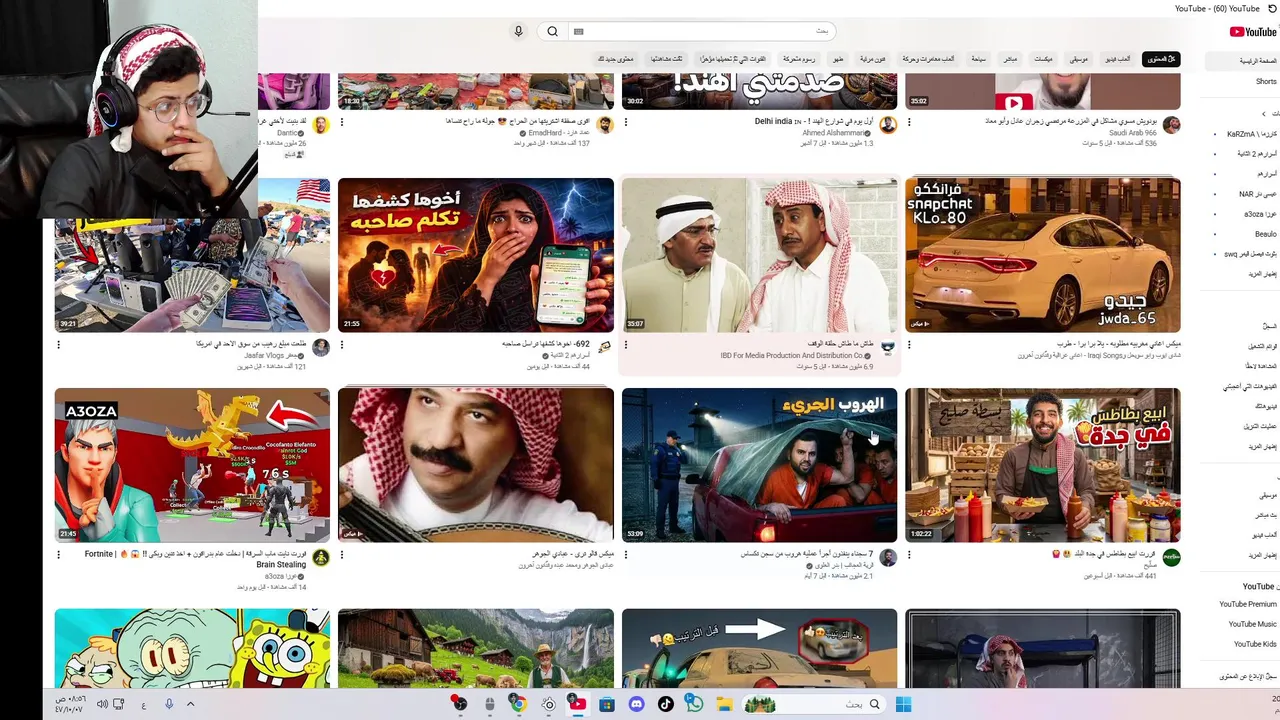The width and height of the screenshot is (1280, 720).
Task: Play the A3OZA Fortnite Brain Stealing thumbnail
Action: click(x=192, y=465)
